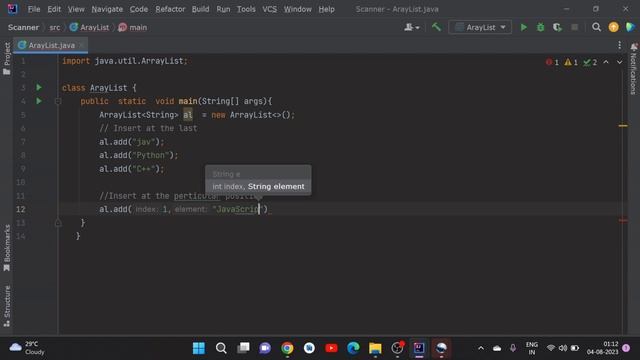Click the main method breadcrumb
Screen dimensions: 640x360
[x=133, y=27]
